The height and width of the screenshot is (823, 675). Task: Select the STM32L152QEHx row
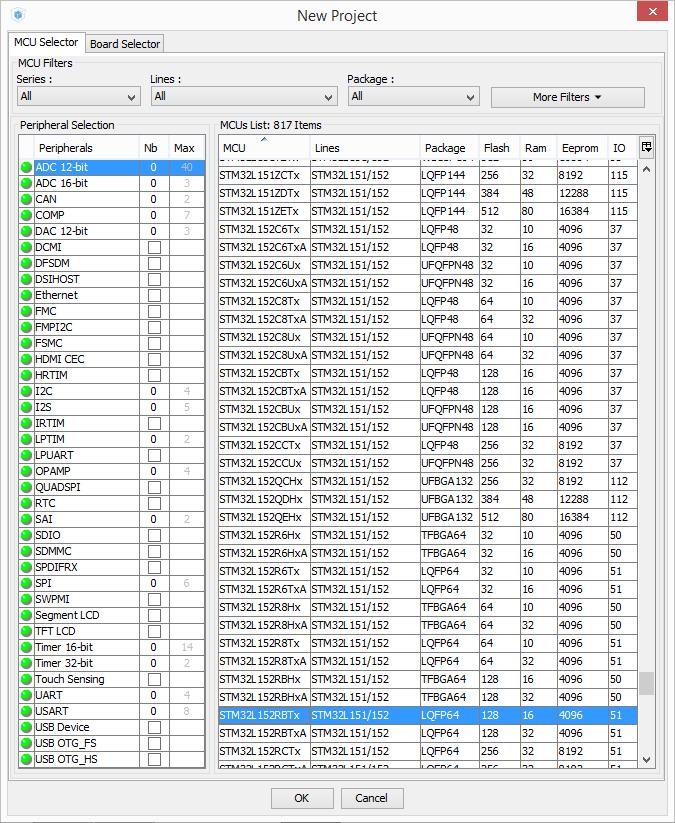click(x=428, y=518)
